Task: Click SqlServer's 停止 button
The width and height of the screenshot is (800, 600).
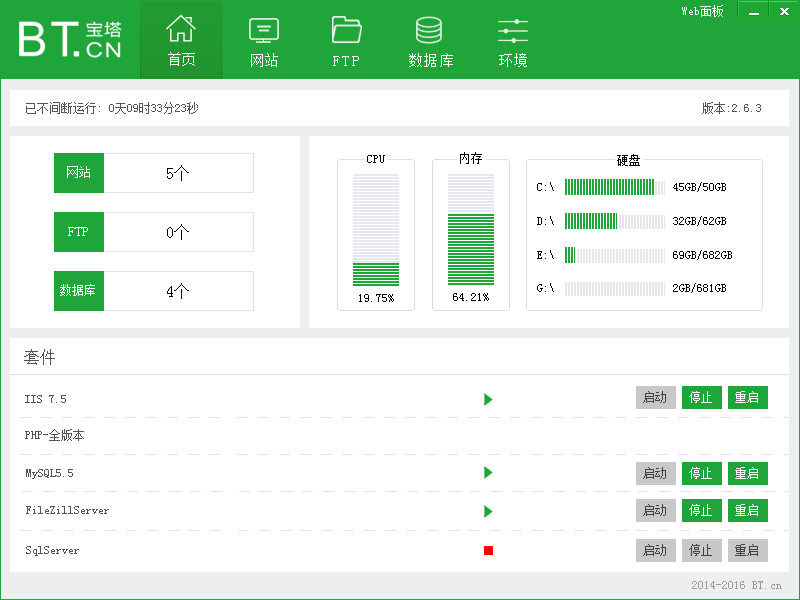Action: [702, 551]
